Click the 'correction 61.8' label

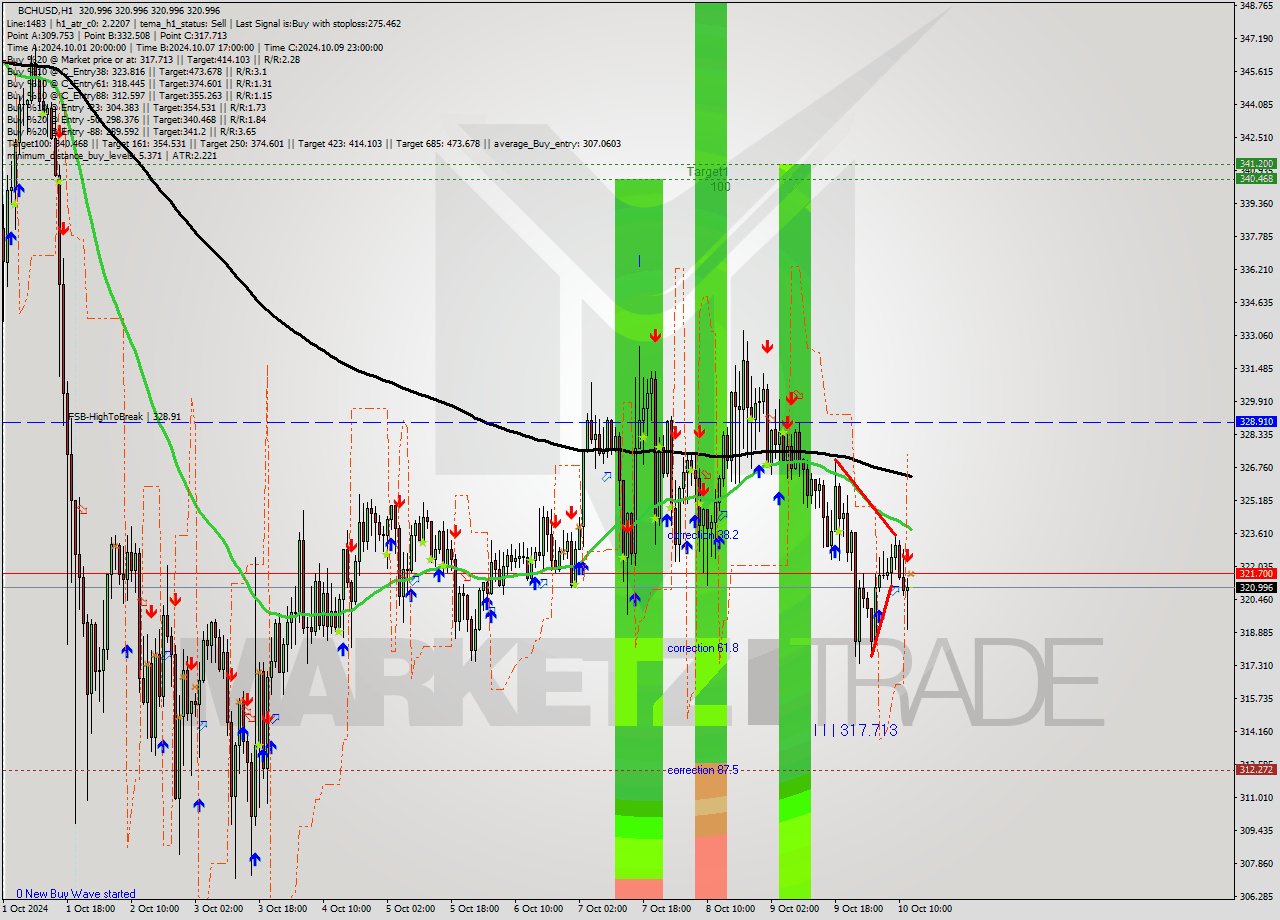pyautogui.click(x=703, y=648)
